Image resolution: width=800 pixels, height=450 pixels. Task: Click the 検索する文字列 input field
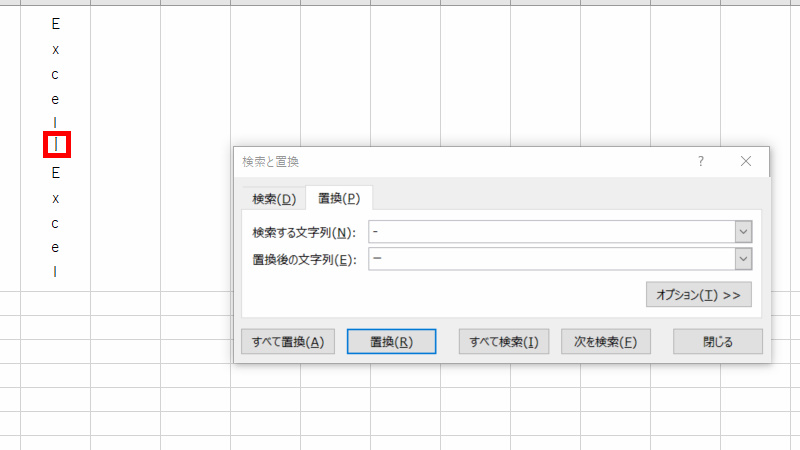tap(552, 232)
